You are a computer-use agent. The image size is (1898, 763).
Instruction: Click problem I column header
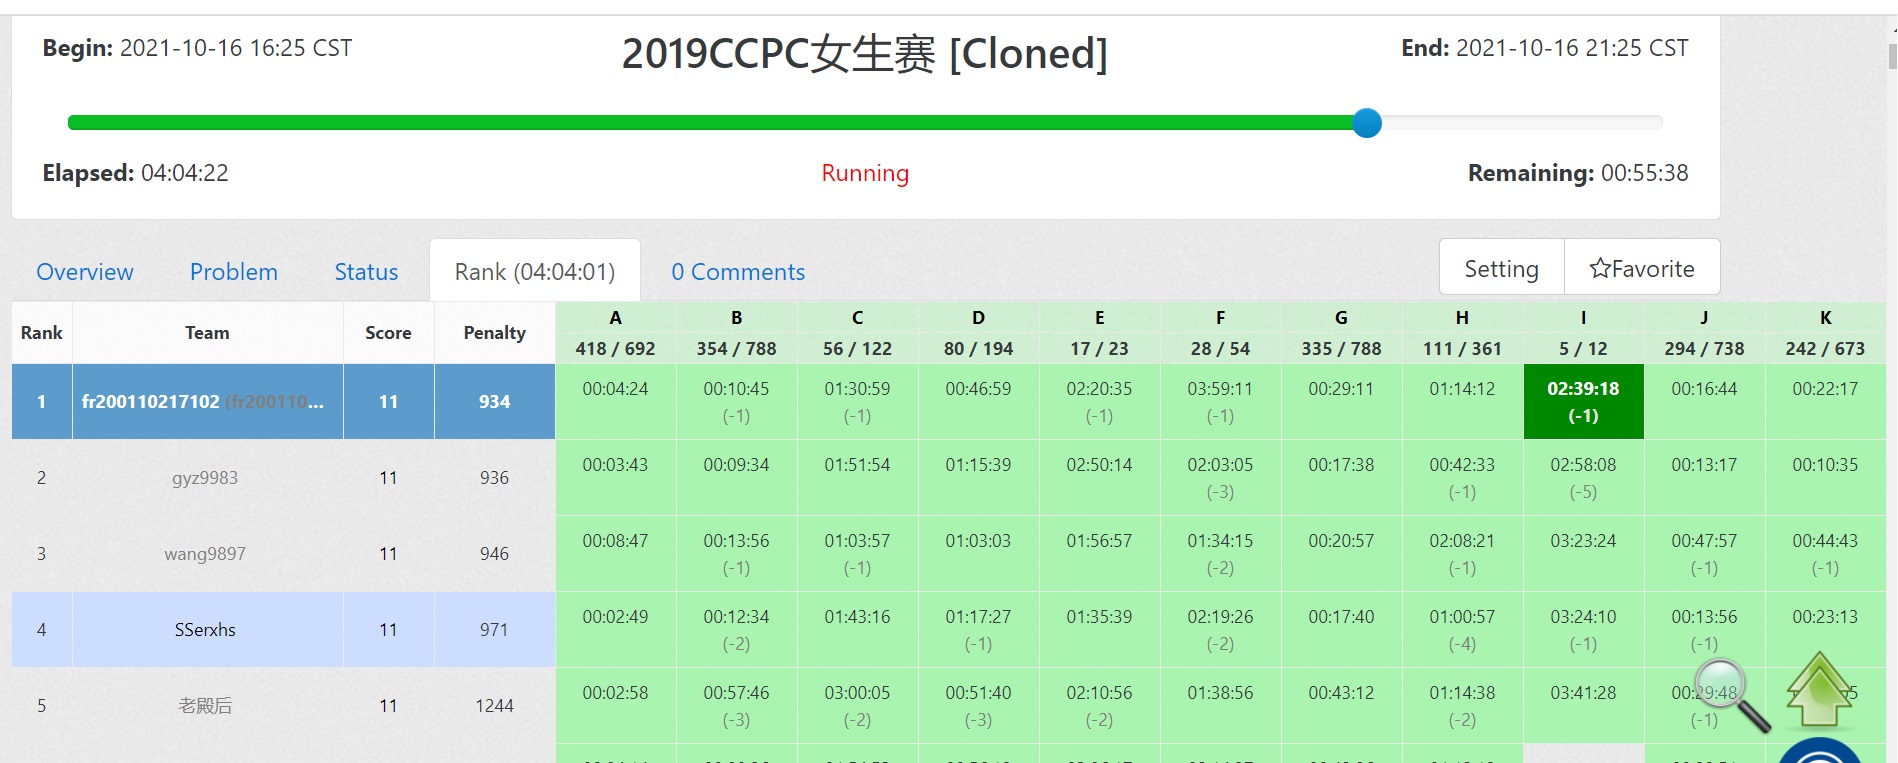1583,318
